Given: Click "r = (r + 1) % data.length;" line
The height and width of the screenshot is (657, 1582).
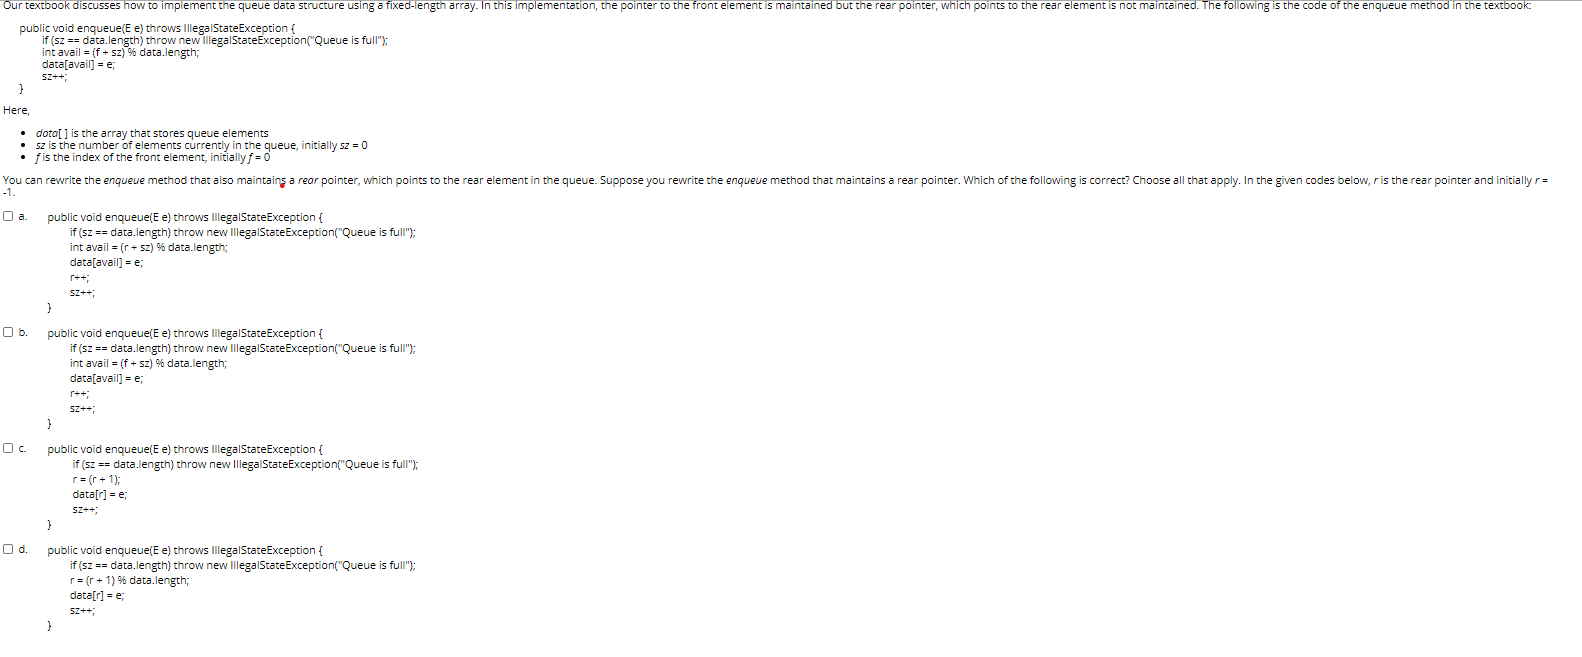Looking at the screenshot, I should 129,580.
